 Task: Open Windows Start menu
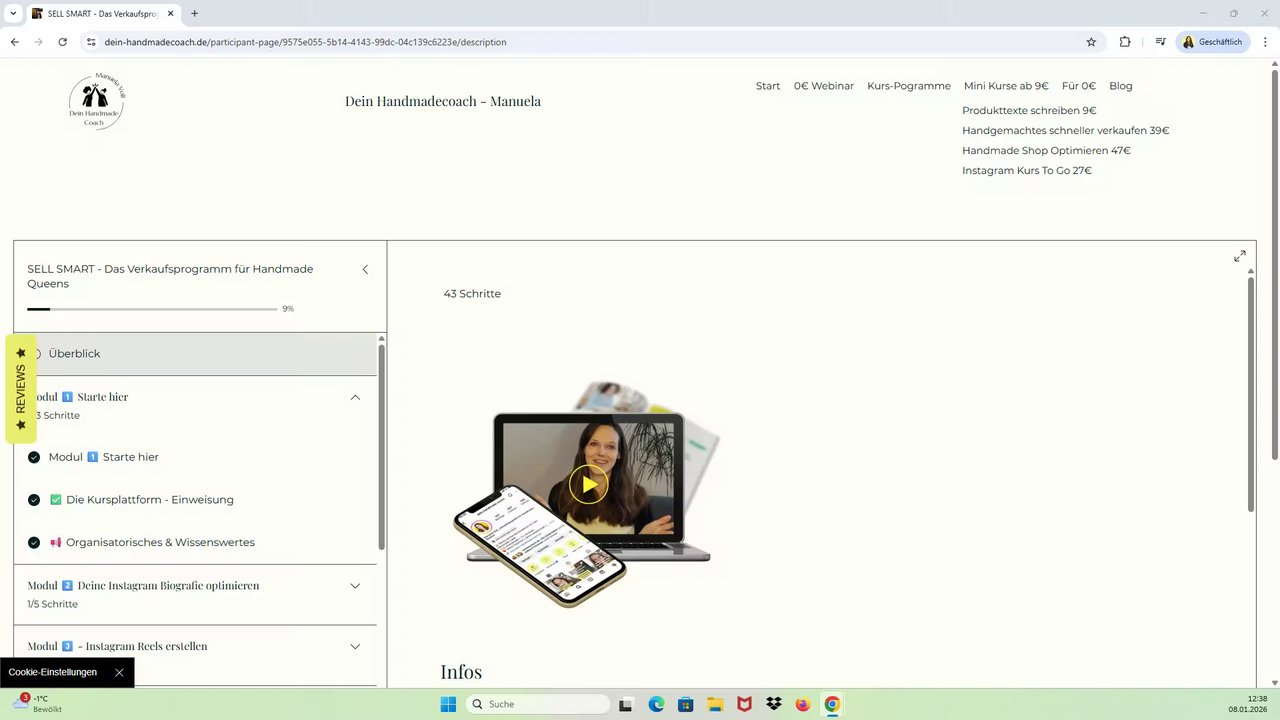[448, 704]
